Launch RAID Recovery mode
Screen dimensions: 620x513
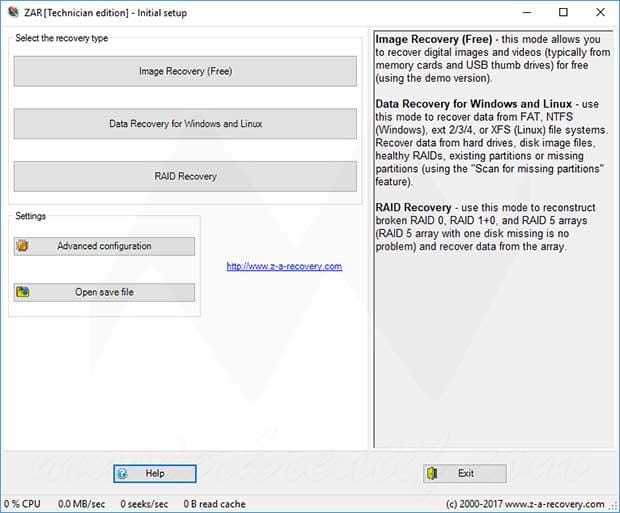click(185, 176)
